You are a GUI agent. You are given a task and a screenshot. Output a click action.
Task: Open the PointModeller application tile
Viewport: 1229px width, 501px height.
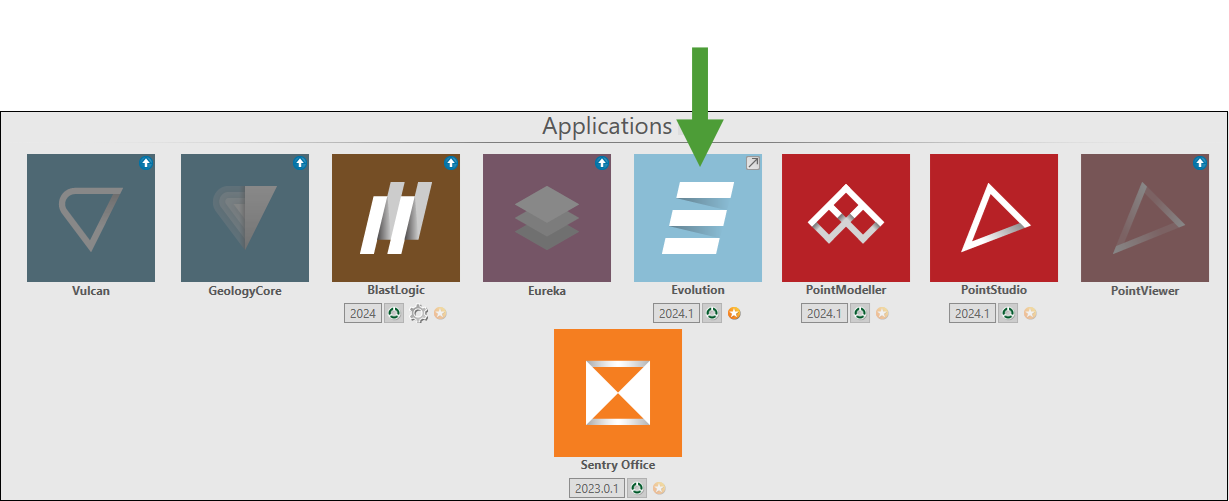[846, 218]
